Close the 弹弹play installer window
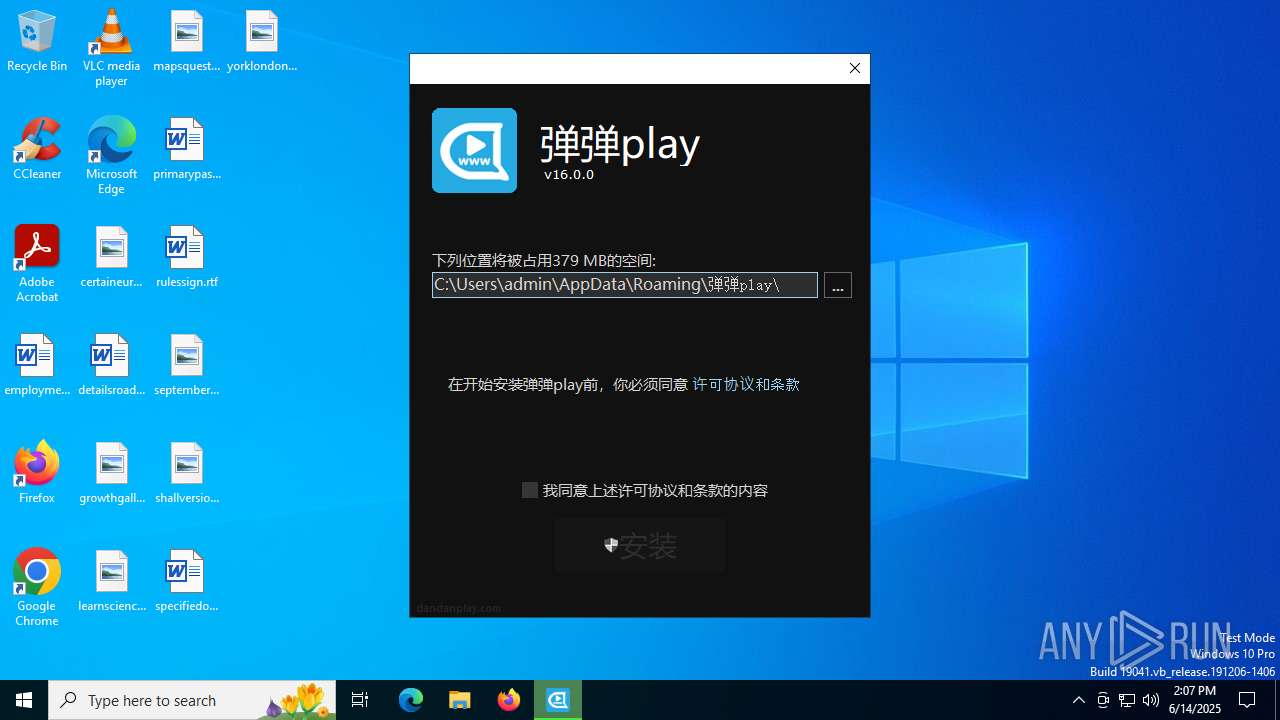 pos(855,68)
